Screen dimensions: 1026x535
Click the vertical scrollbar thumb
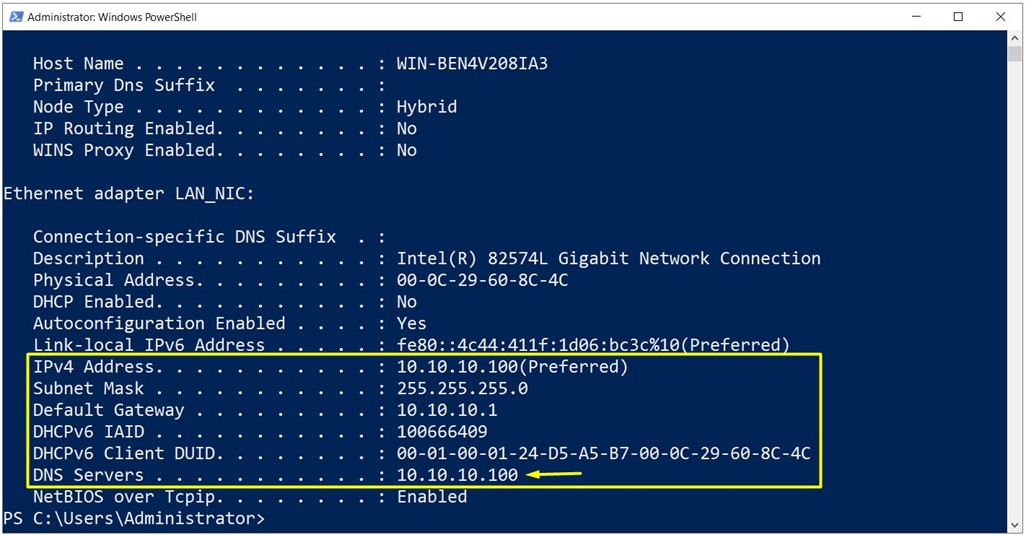coord(1014,54)
